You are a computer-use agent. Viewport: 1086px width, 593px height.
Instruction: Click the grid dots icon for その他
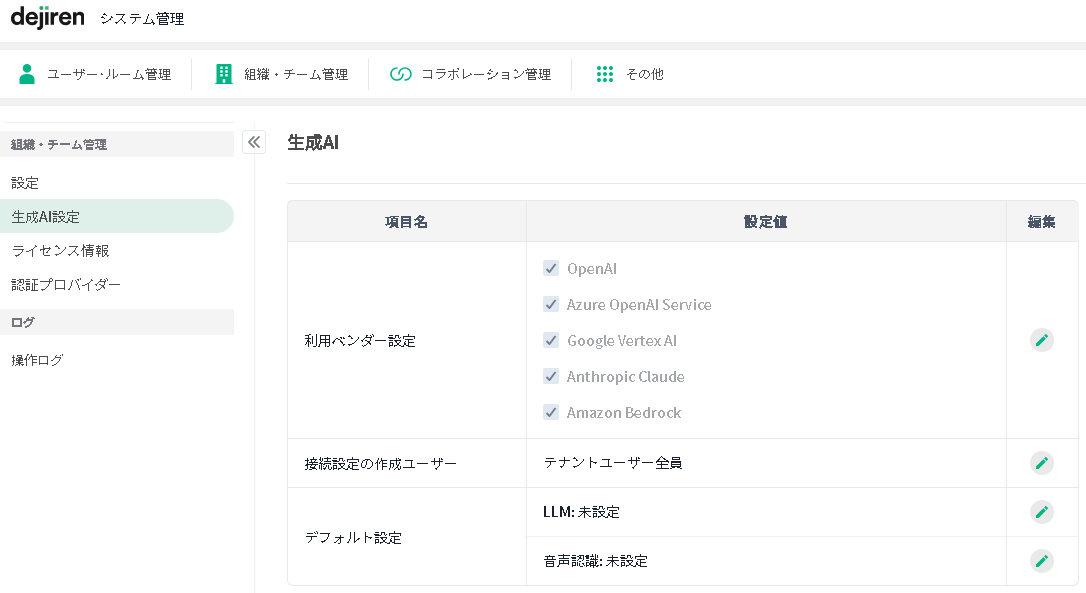604,74
